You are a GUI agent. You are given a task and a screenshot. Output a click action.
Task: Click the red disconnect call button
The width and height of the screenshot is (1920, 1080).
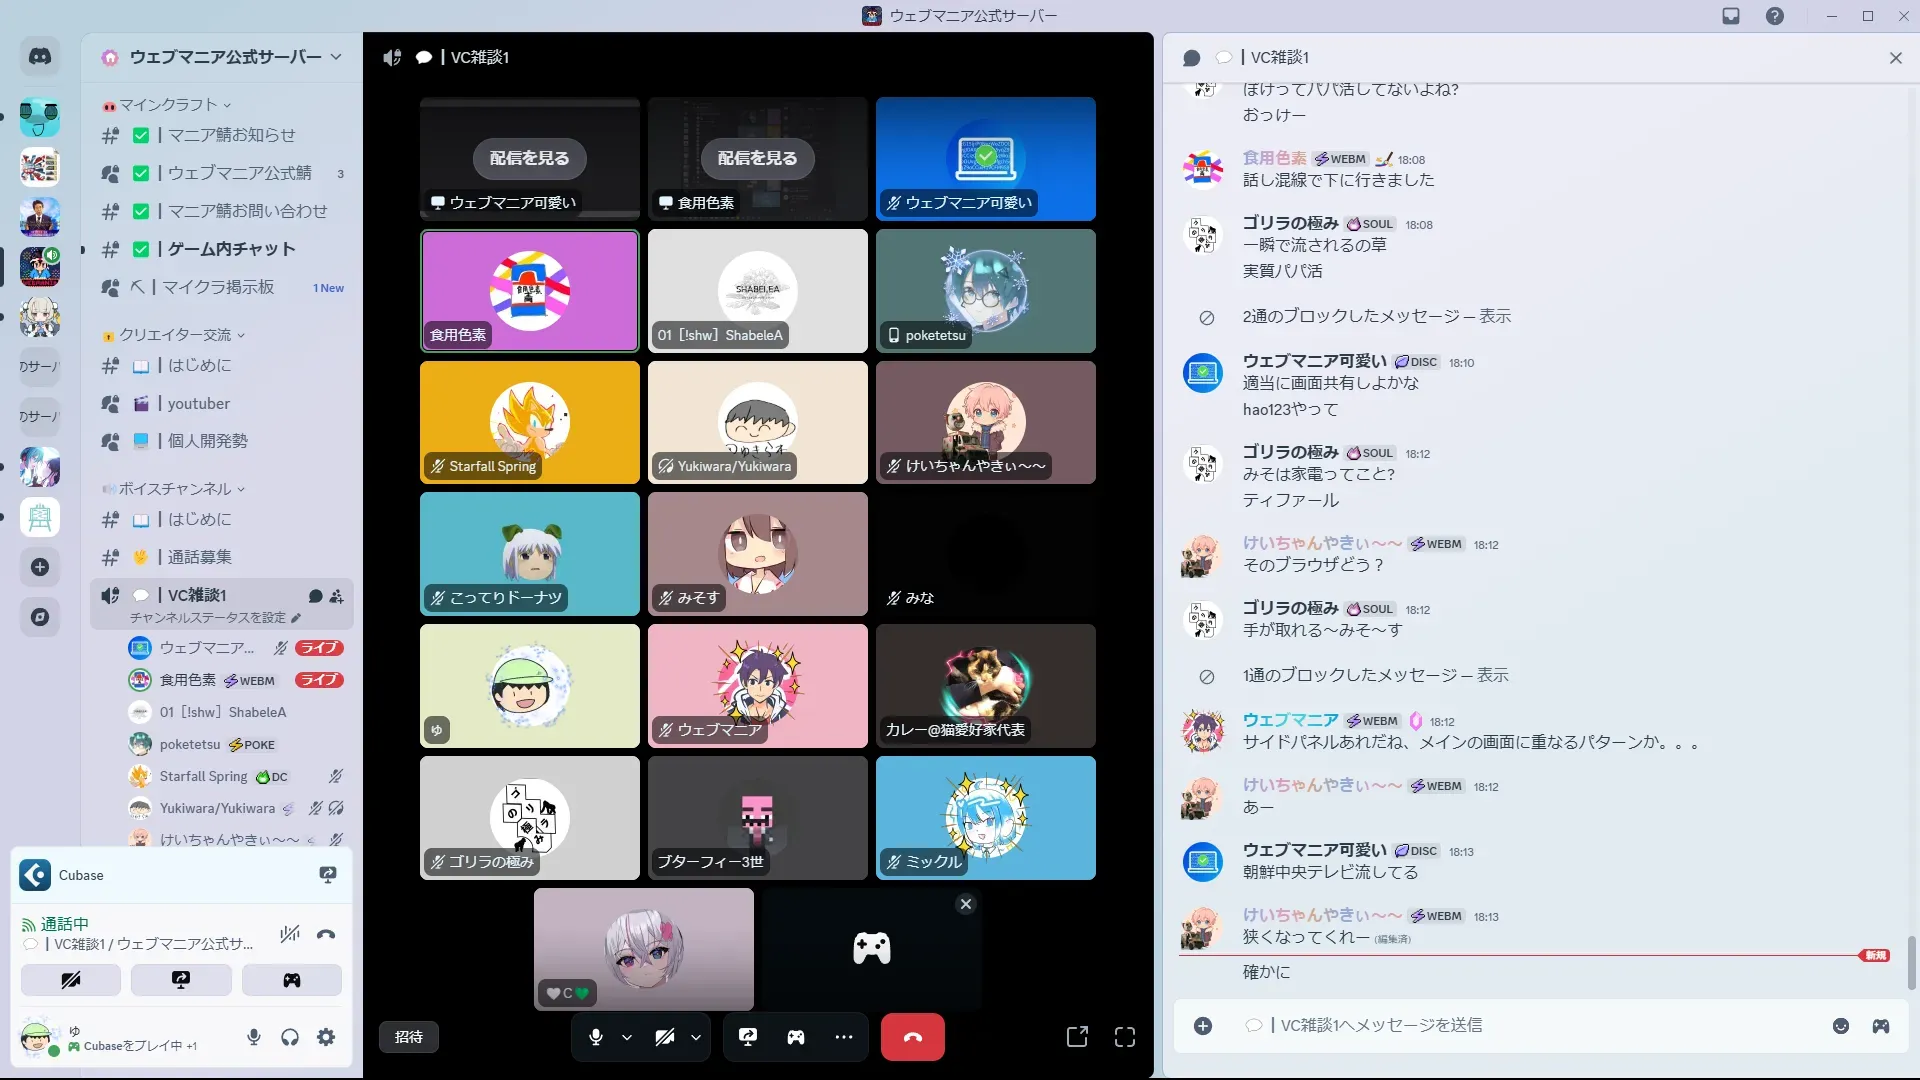tap(912, 1037)
